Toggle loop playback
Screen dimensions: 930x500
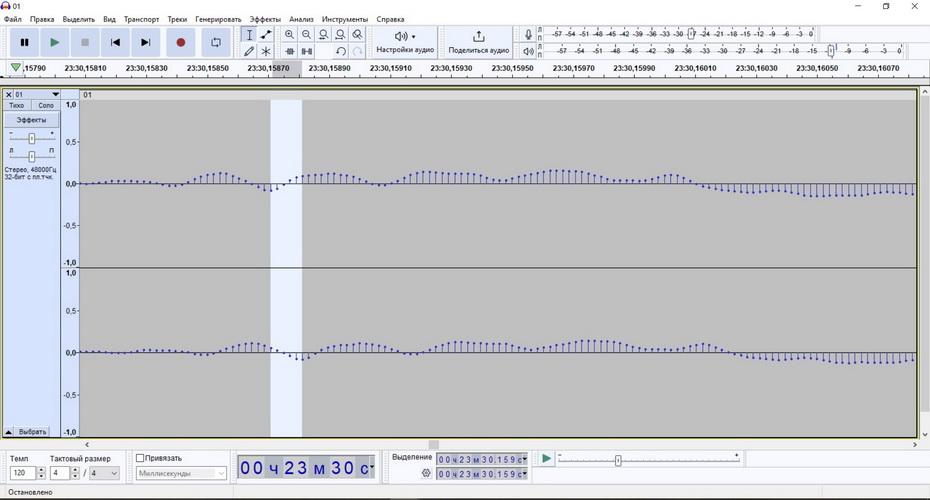216,42
